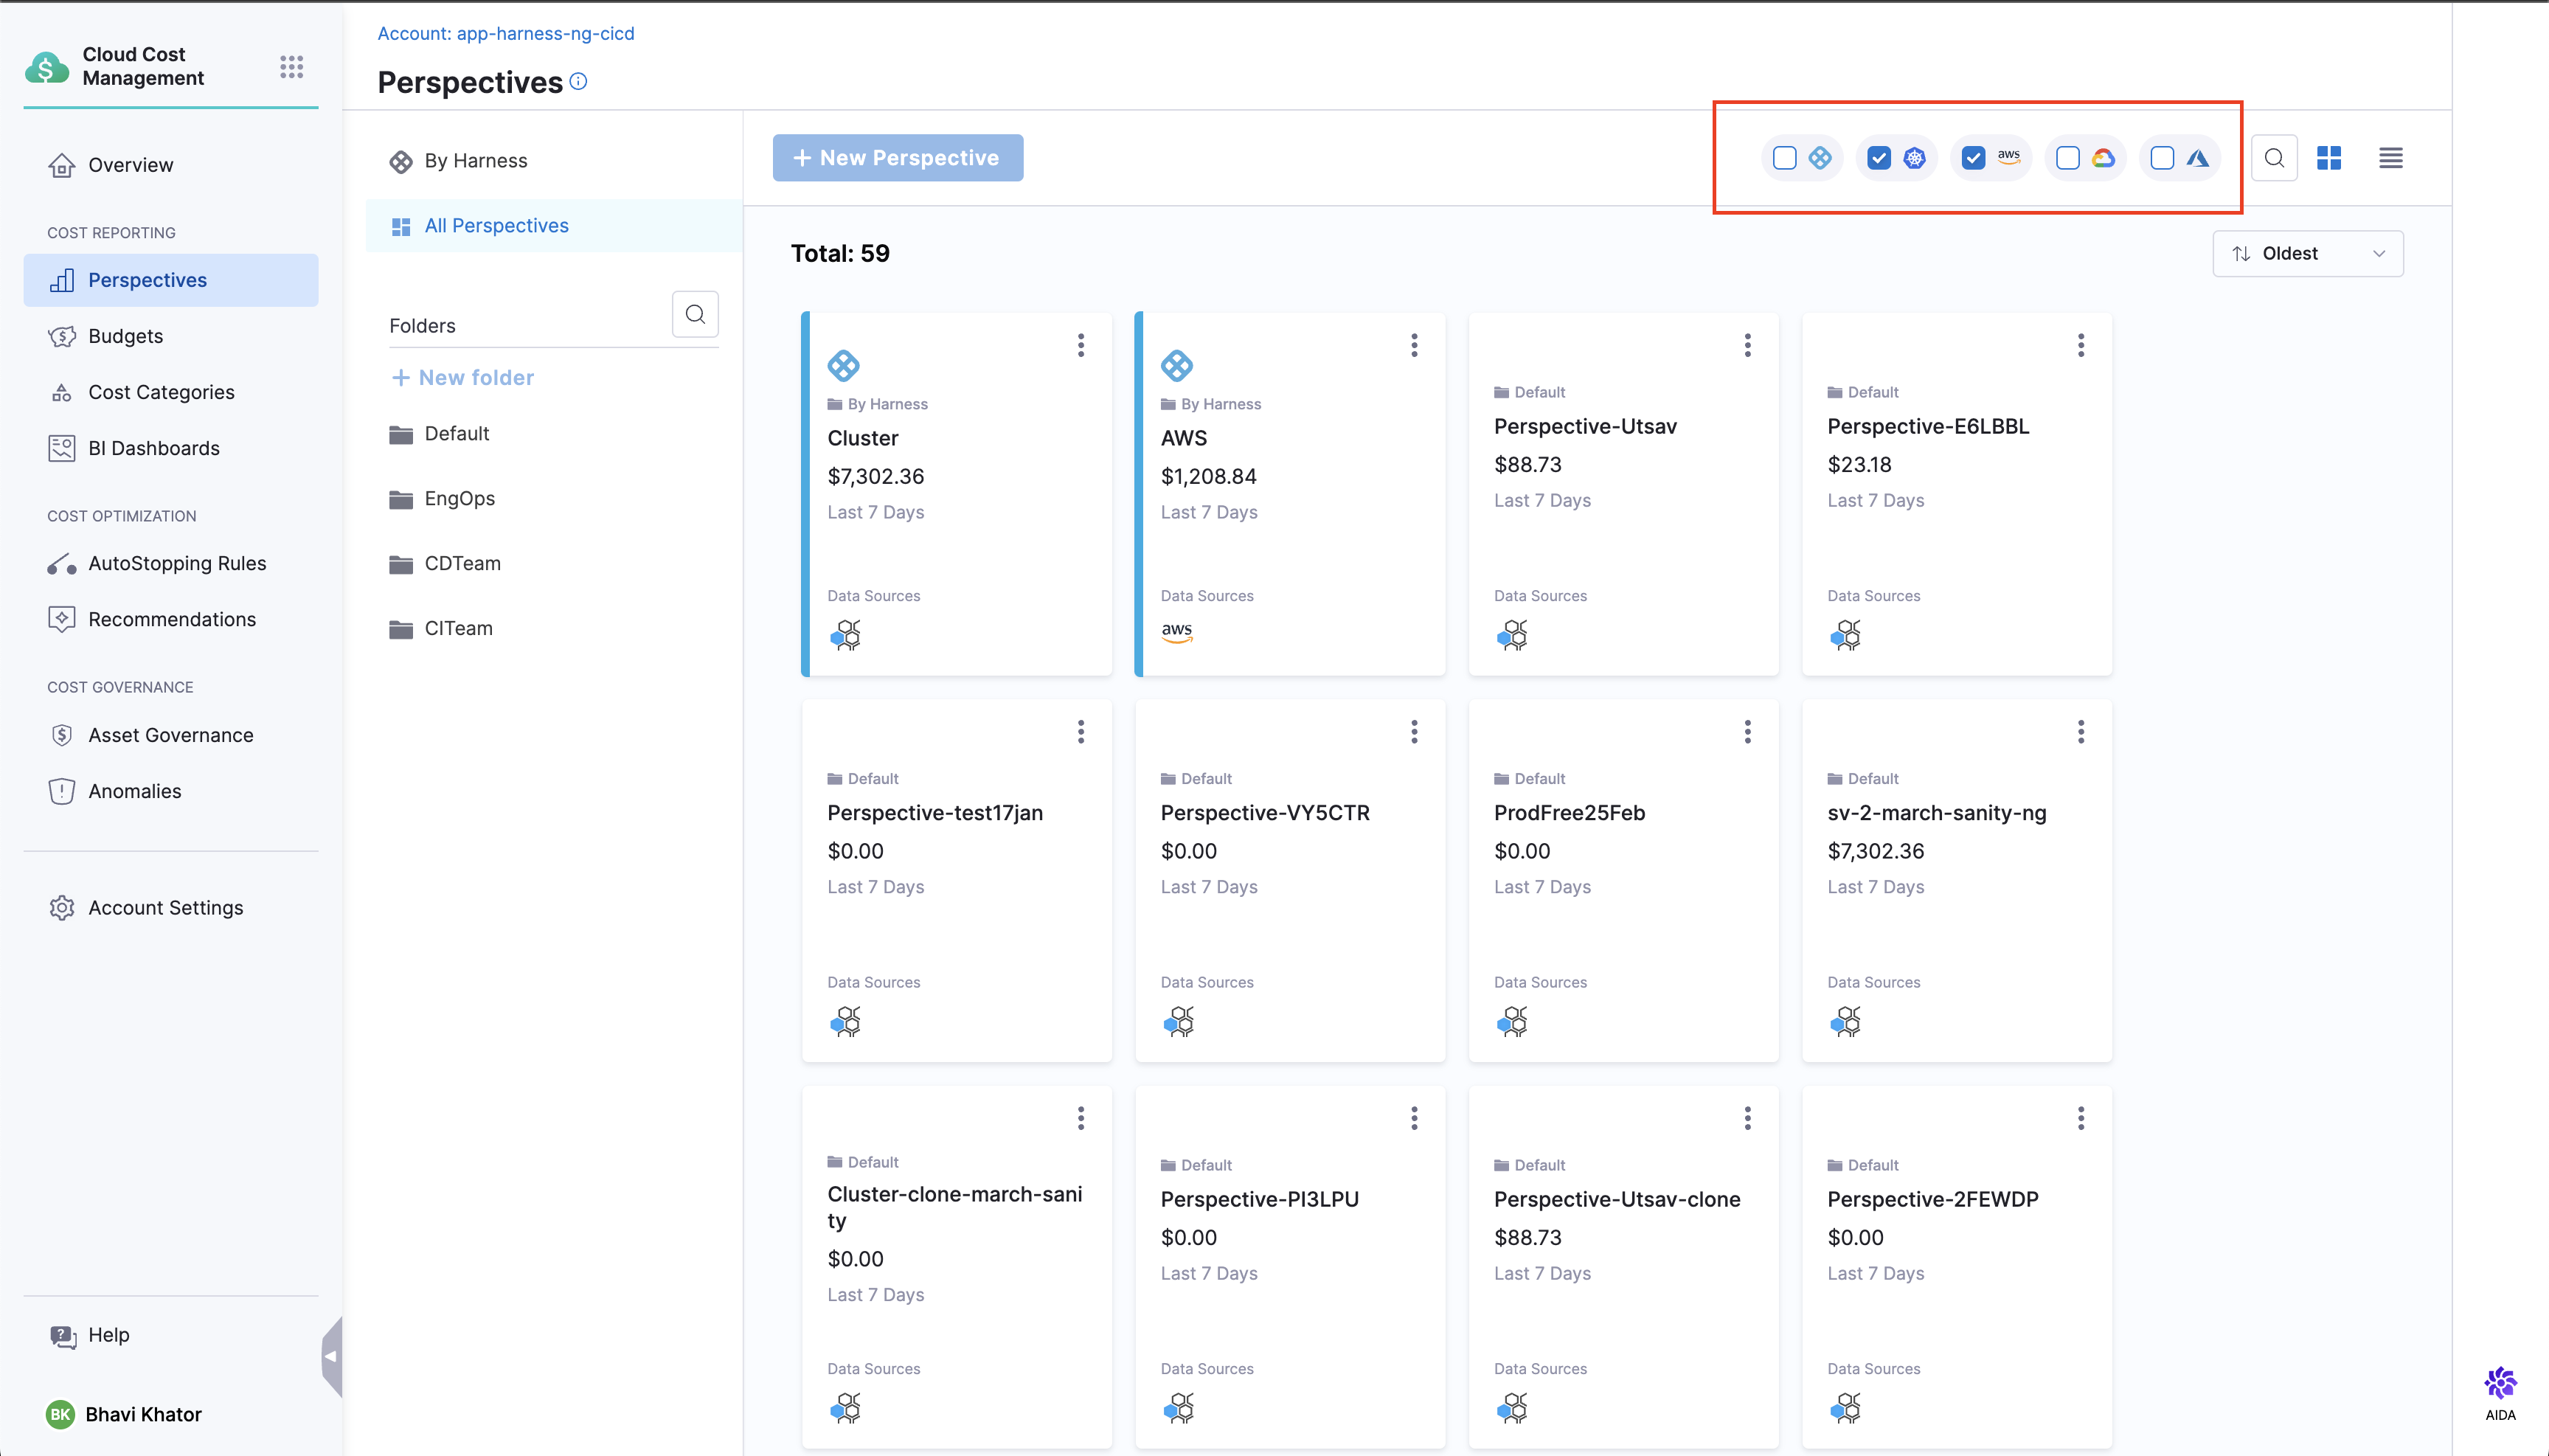Image resolution: width=2549 pixels, height=1456 pixels.
Task: Open Asset Governance page
Action: pyautogui.click(x=171, y=735)
